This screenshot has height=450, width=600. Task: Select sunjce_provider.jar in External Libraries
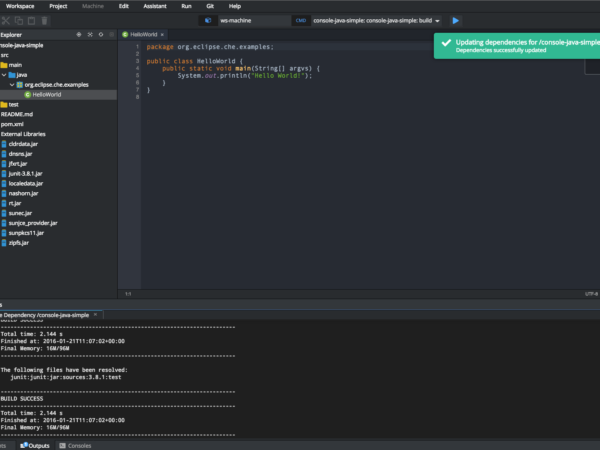coord(33,223)
